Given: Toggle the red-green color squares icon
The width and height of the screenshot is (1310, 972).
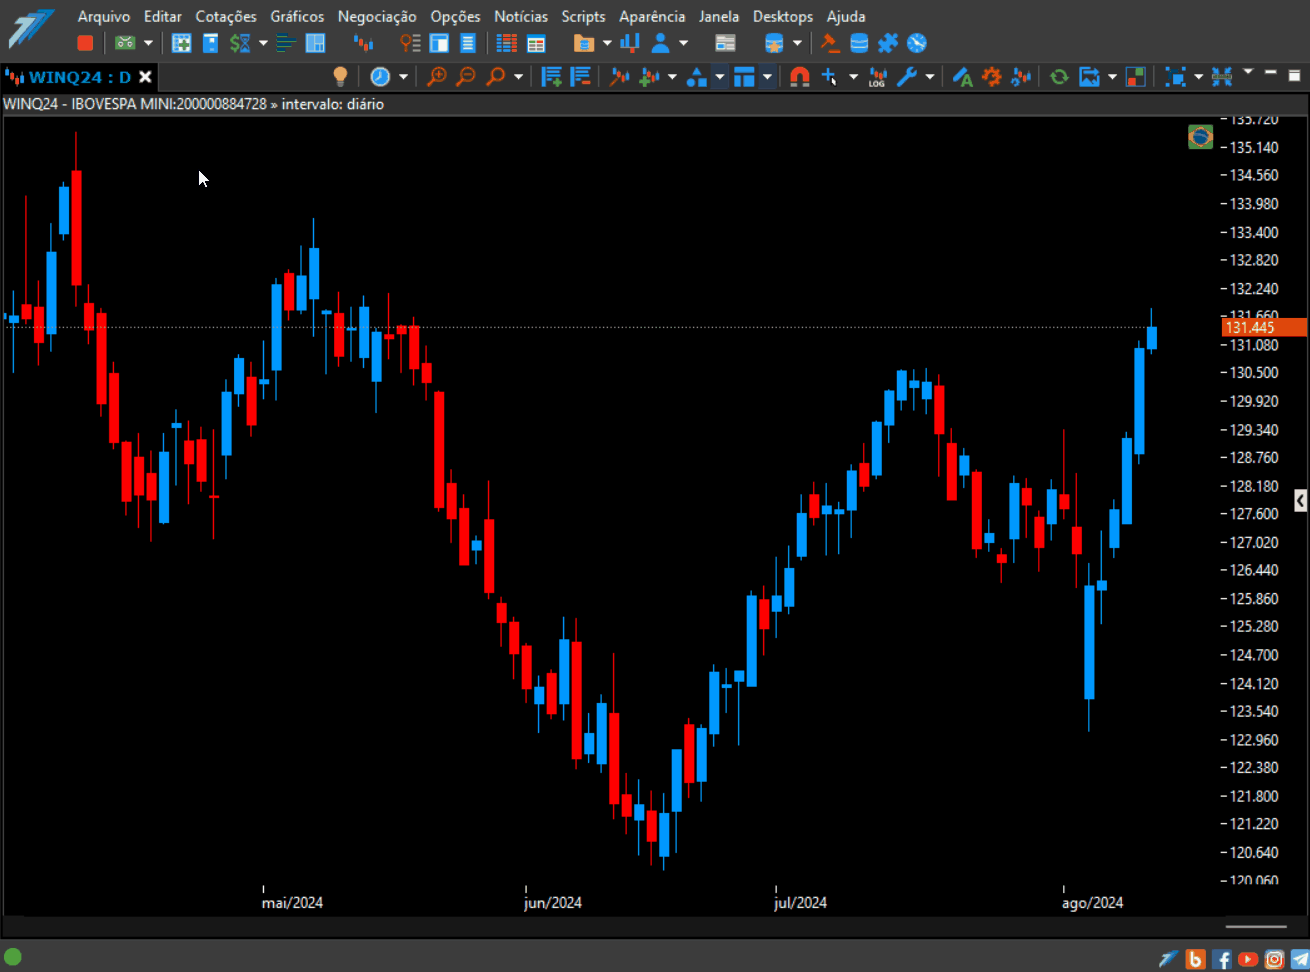Looking at the screenshot, I should 1136,76.
